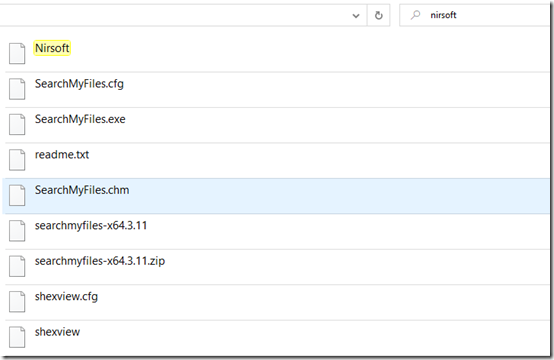Viewport: 554px width, 360px height.
Task: Click the file icon beside readme.txt
Action: (x=17, y=160)
